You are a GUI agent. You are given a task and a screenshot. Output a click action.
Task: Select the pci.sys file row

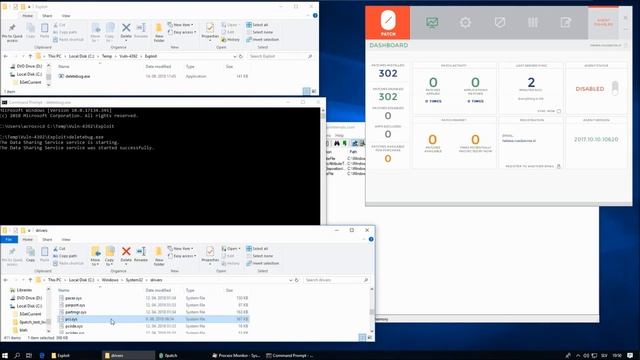(153, 319)
